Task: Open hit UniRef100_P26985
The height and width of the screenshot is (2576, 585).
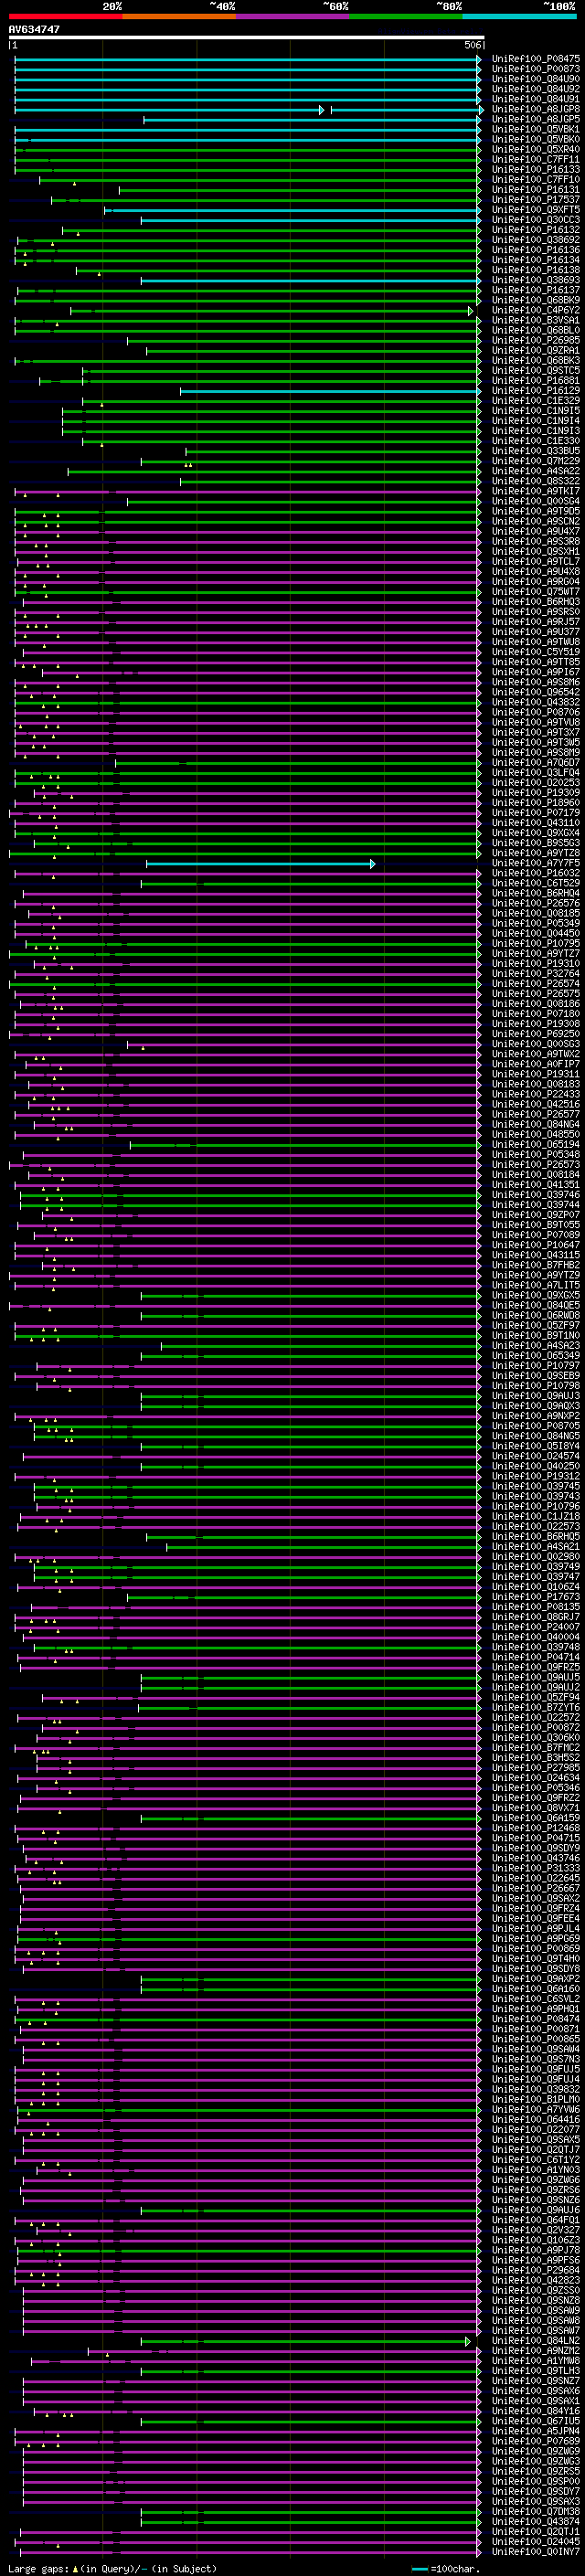Action: coord(536,341)
